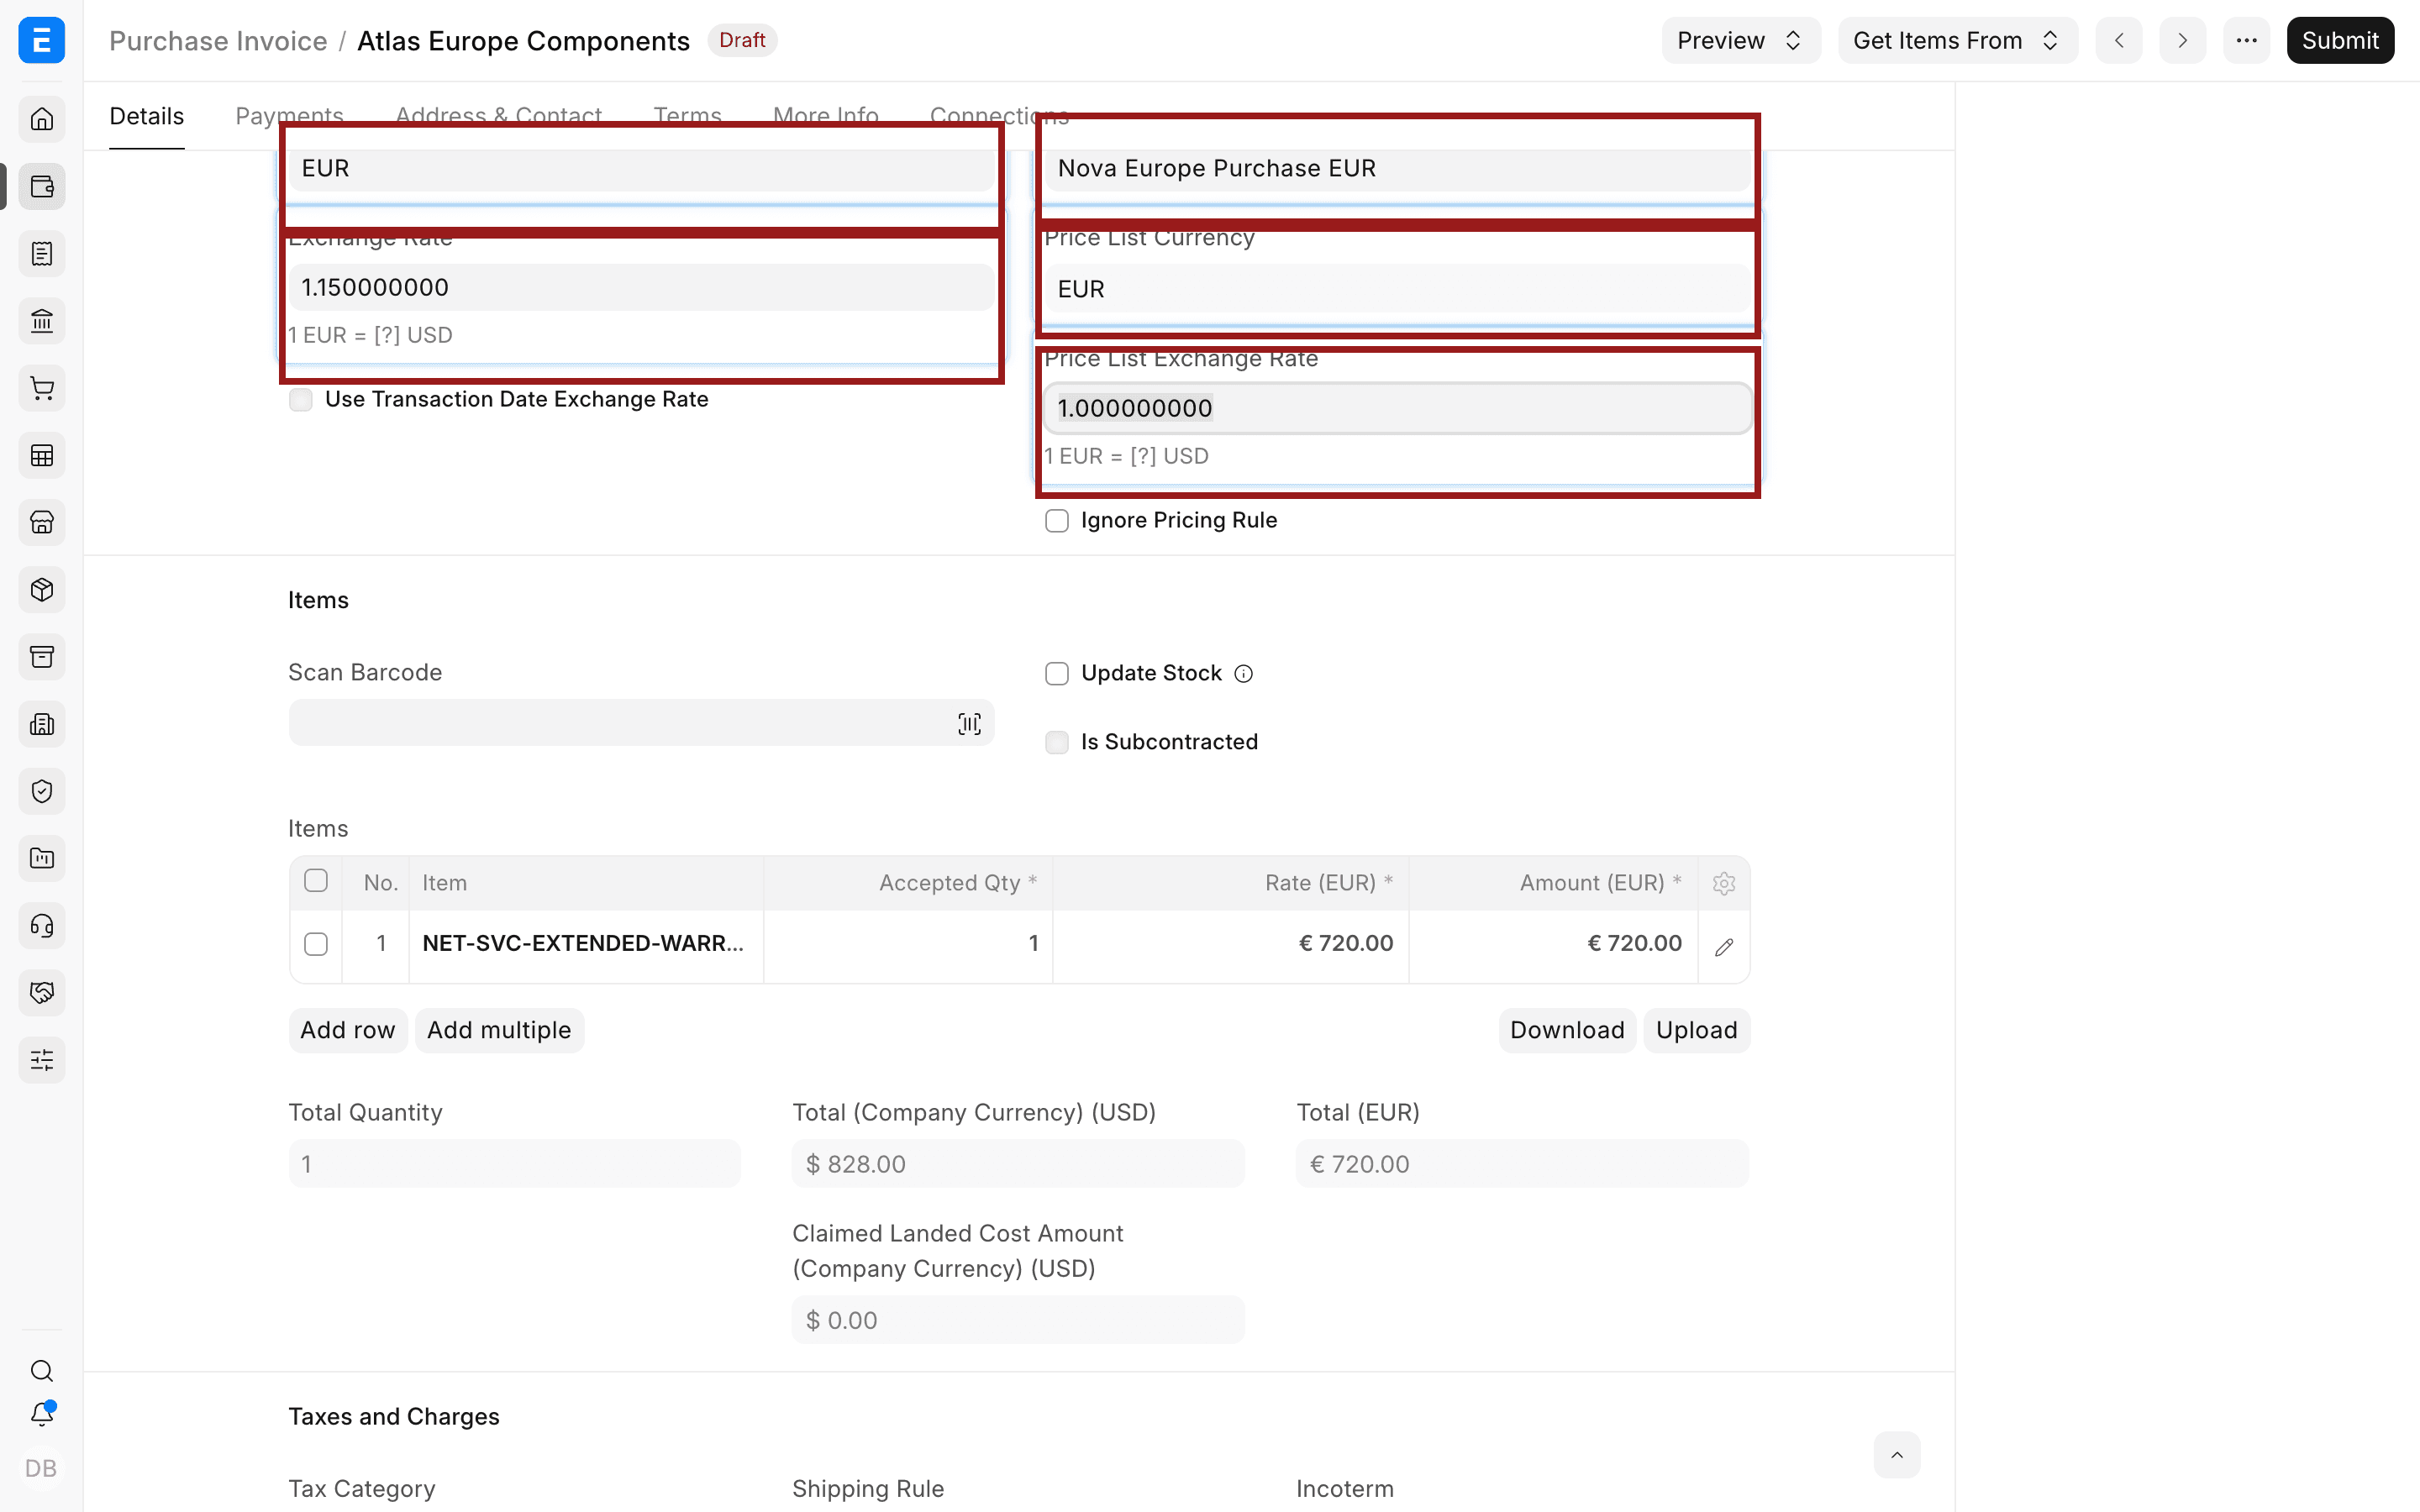2420x1512 pixels.
Task: Click the barcode scanner icon
Action: click(x=969, y=723)
